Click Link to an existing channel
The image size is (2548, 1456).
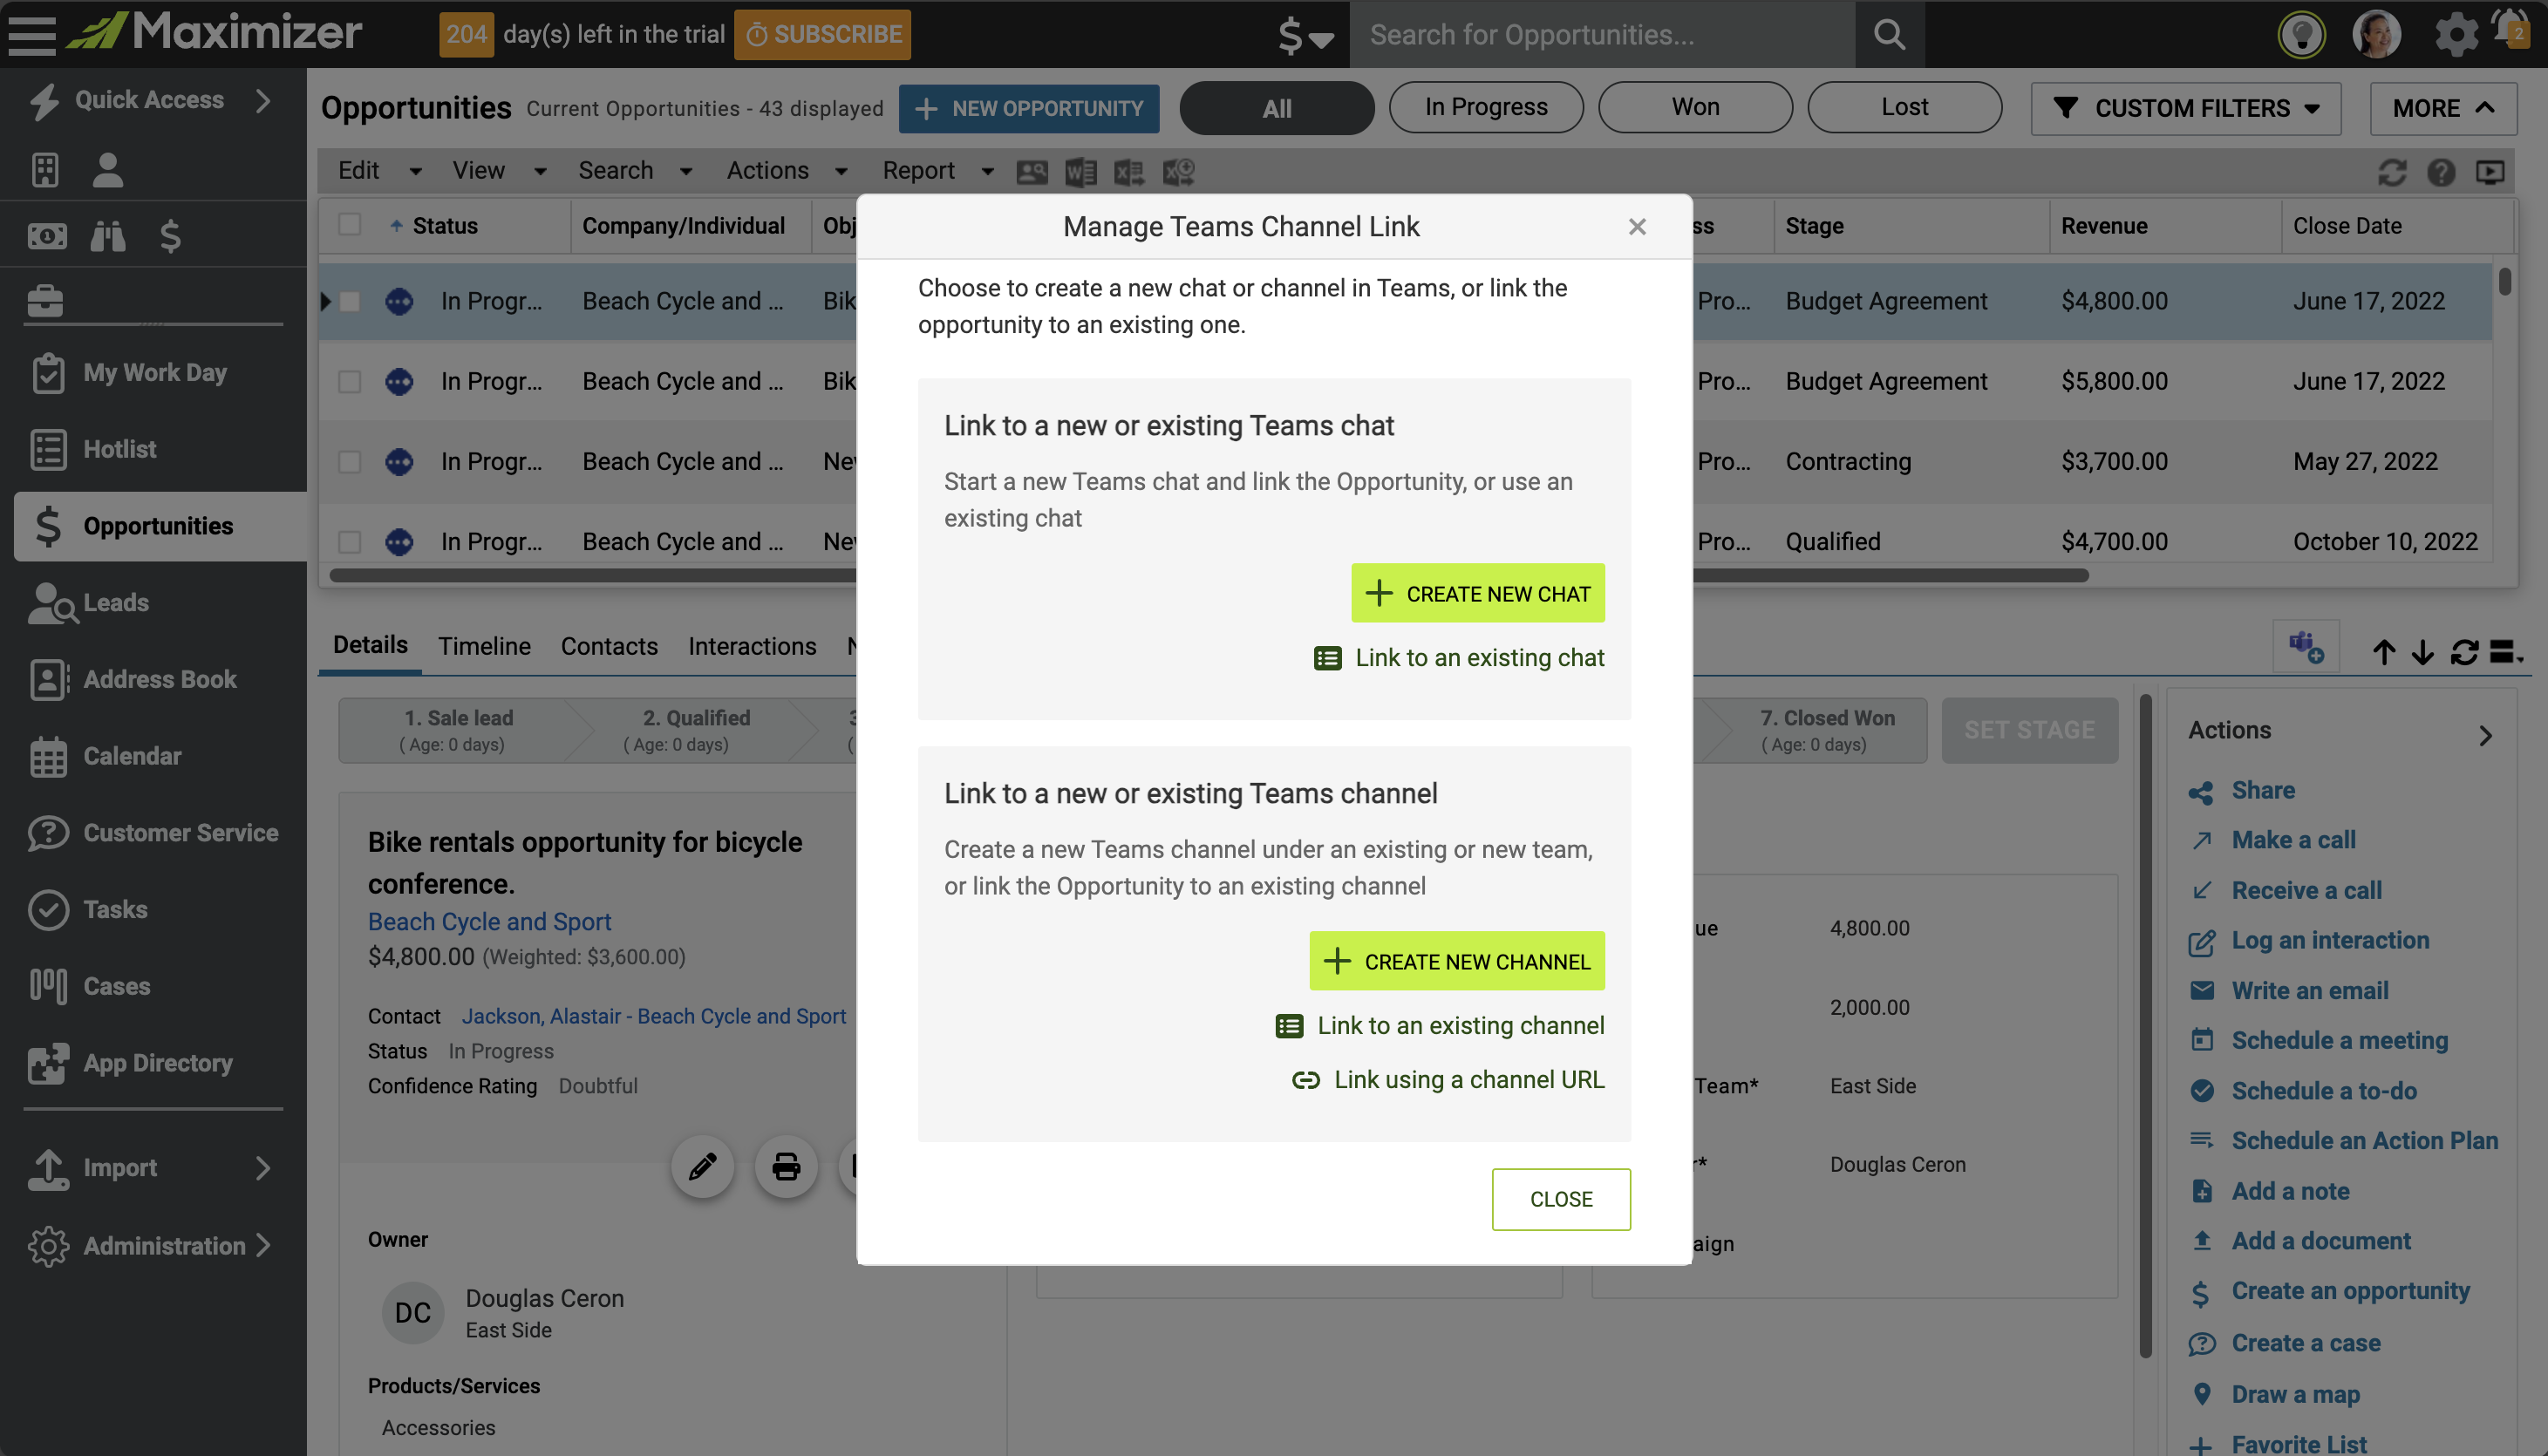click(1439, 1026)
